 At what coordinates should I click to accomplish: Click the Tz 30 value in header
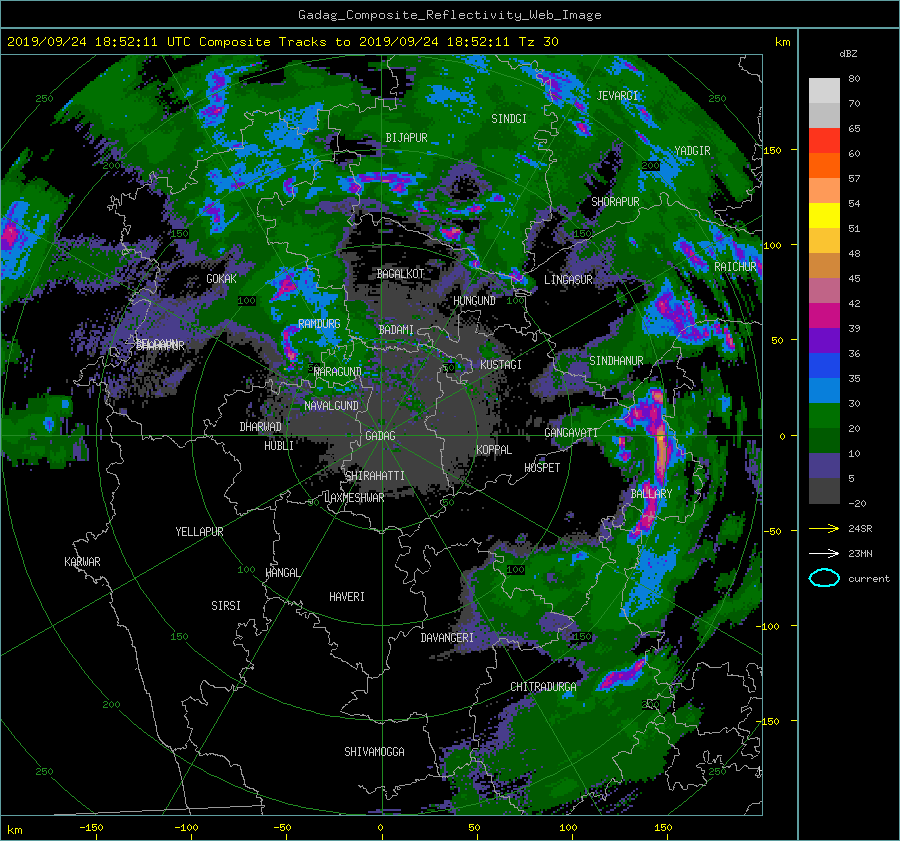coord(538,42)
